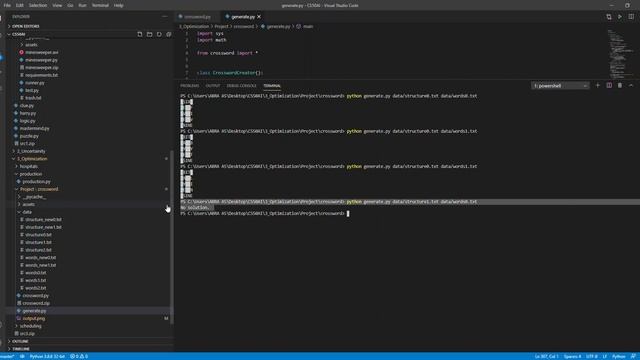Image resolution: width=640 pixels, height=360 pixels.
Task: Switch to the OUTPUT panel tab
Action: (213, 86)
